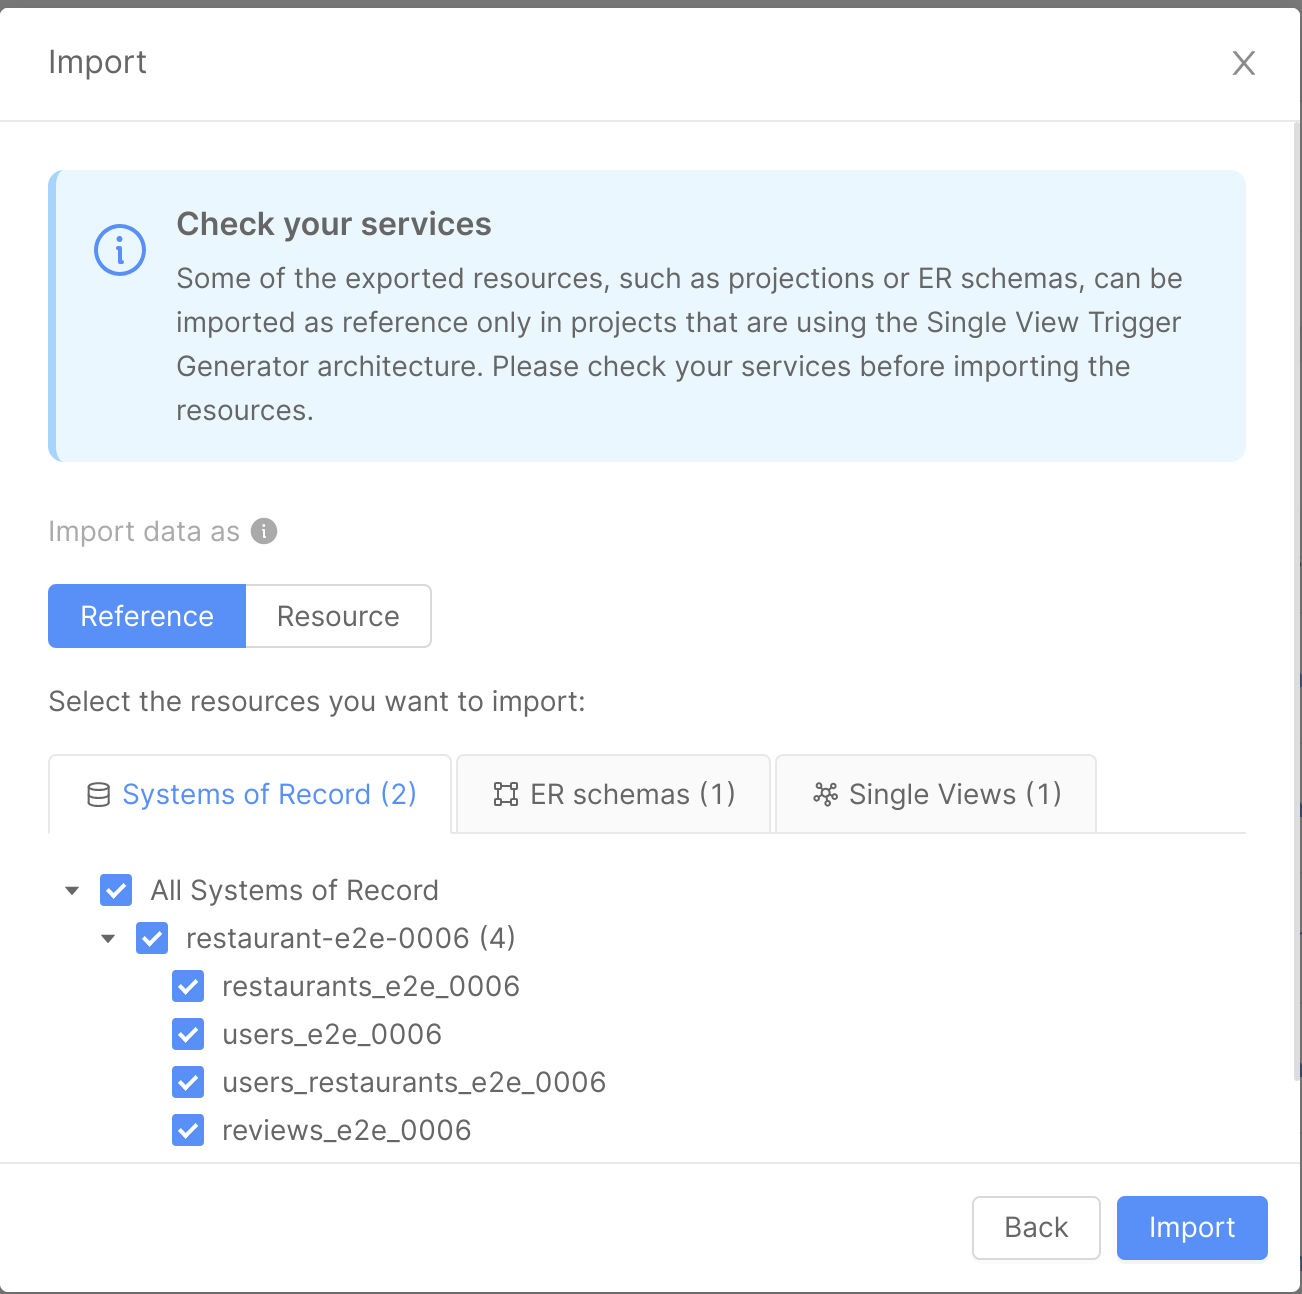Uncheck reviews_e2e_0006
Image resolution: width=1302 pixels, height=1294 pixels.
pyautogui.click(x=188, y=1130)
